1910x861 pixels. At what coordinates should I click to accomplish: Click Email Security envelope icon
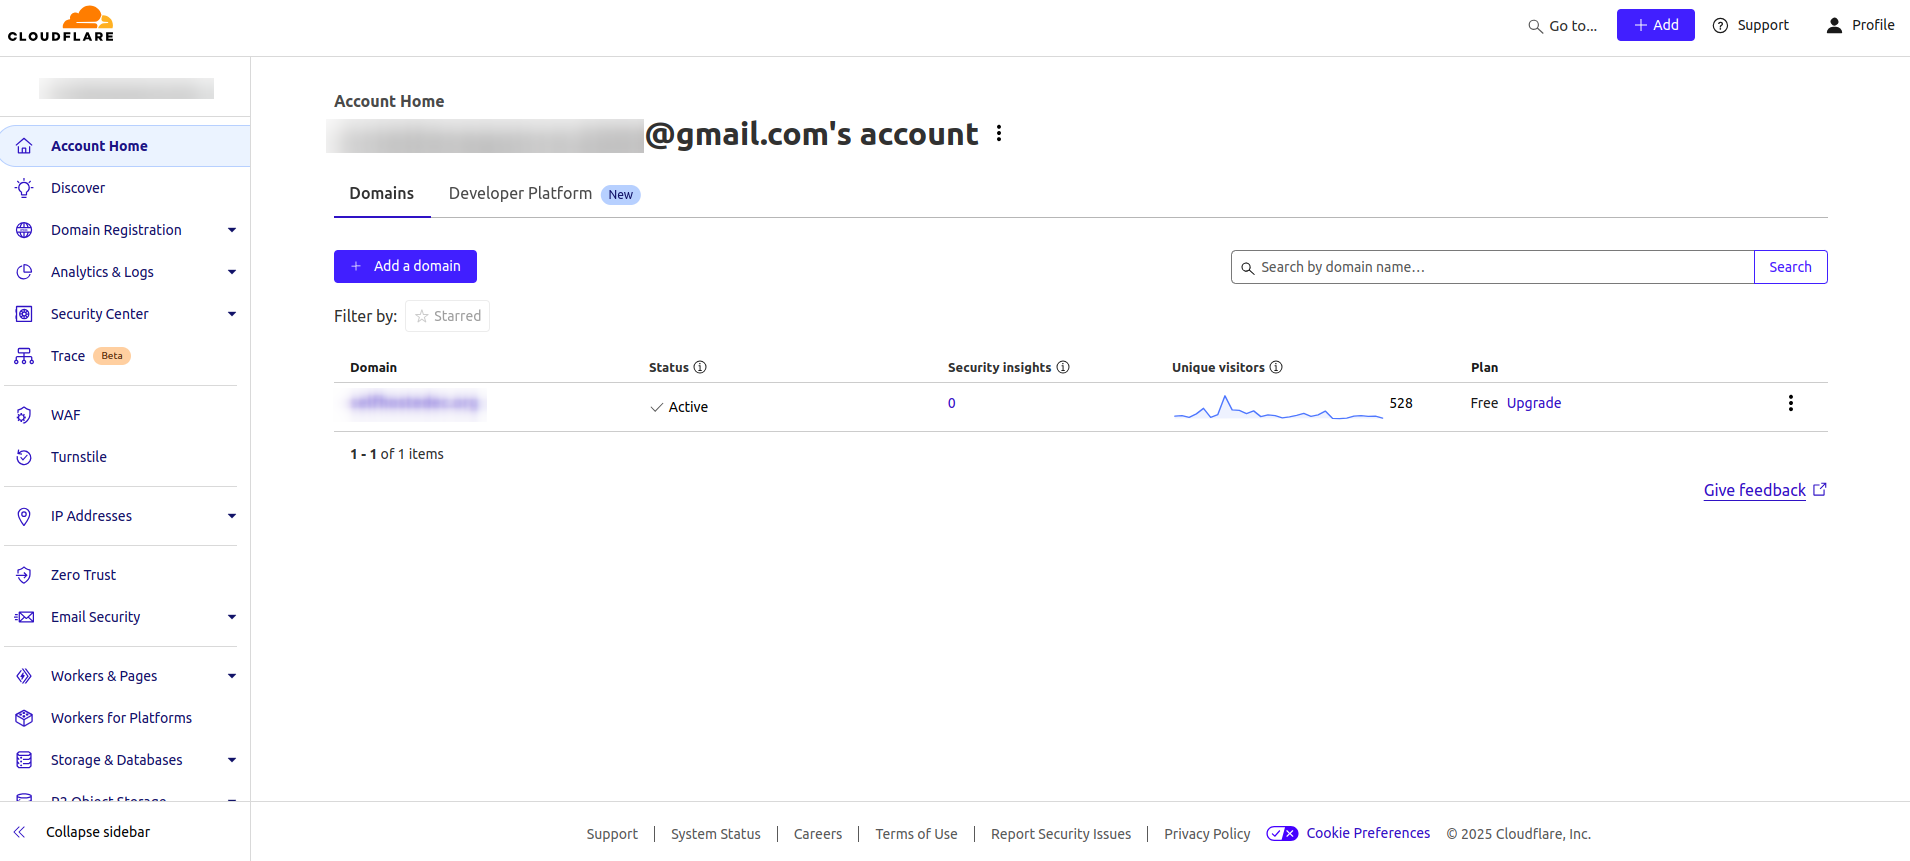(24, 617)
